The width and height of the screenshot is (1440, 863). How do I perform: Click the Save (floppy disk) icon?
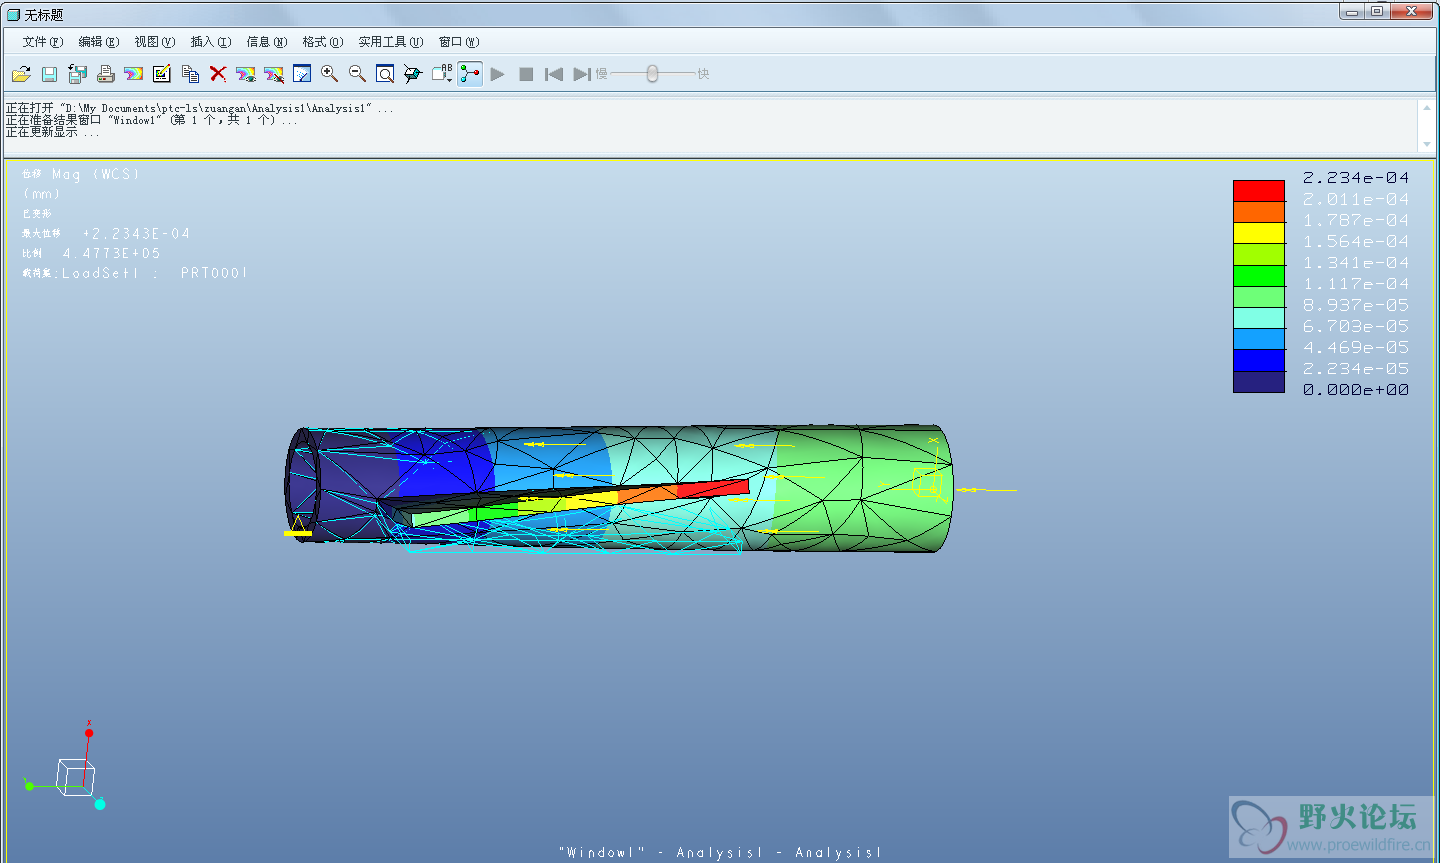coord(49,74)
